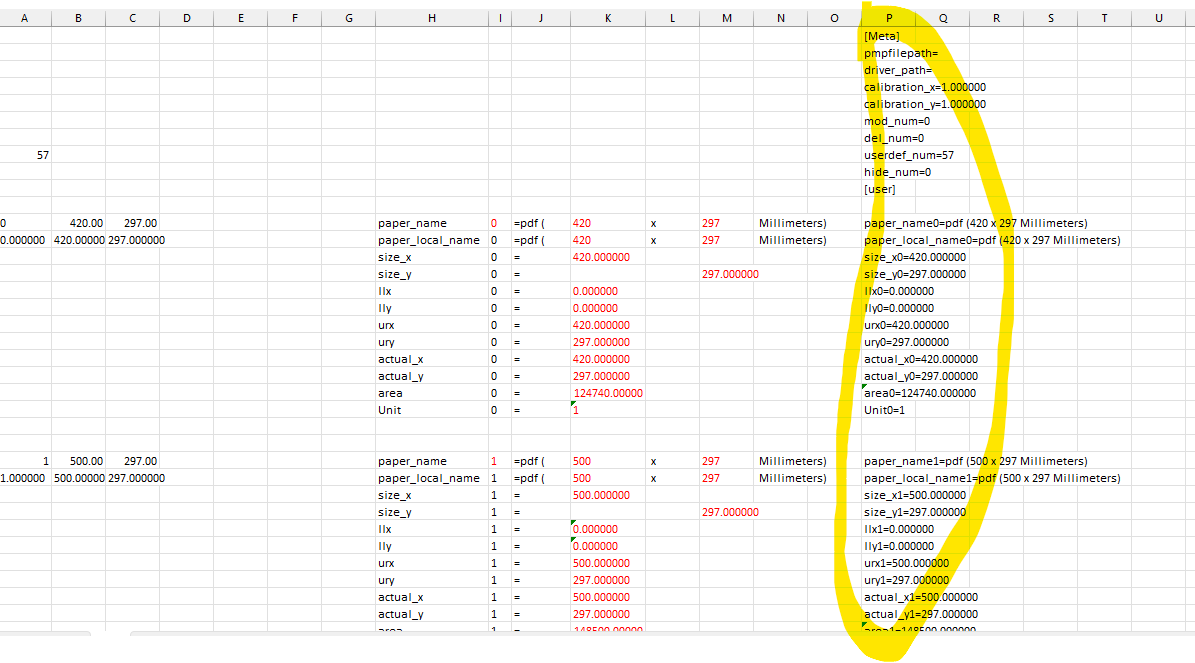Click the size_x1=500.000000 cell
The image size is (1195, 663).
click(914, 495)
